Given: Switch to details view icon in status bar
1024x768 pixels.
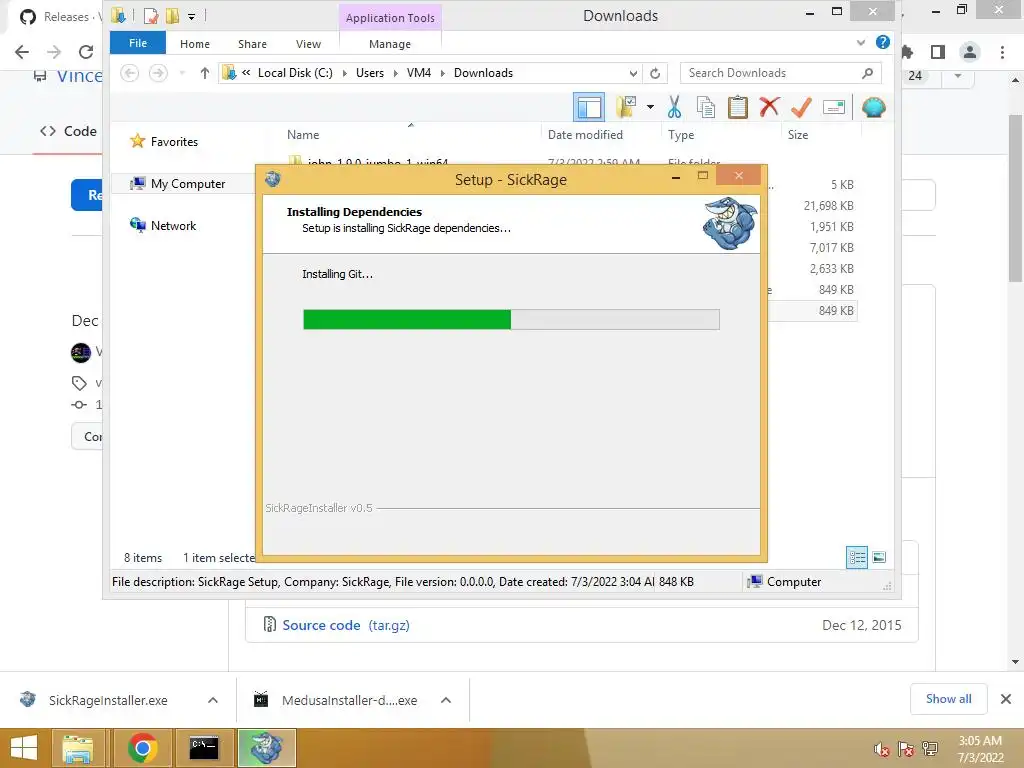Looking at the screenshot, I should [x=857, y=557].
